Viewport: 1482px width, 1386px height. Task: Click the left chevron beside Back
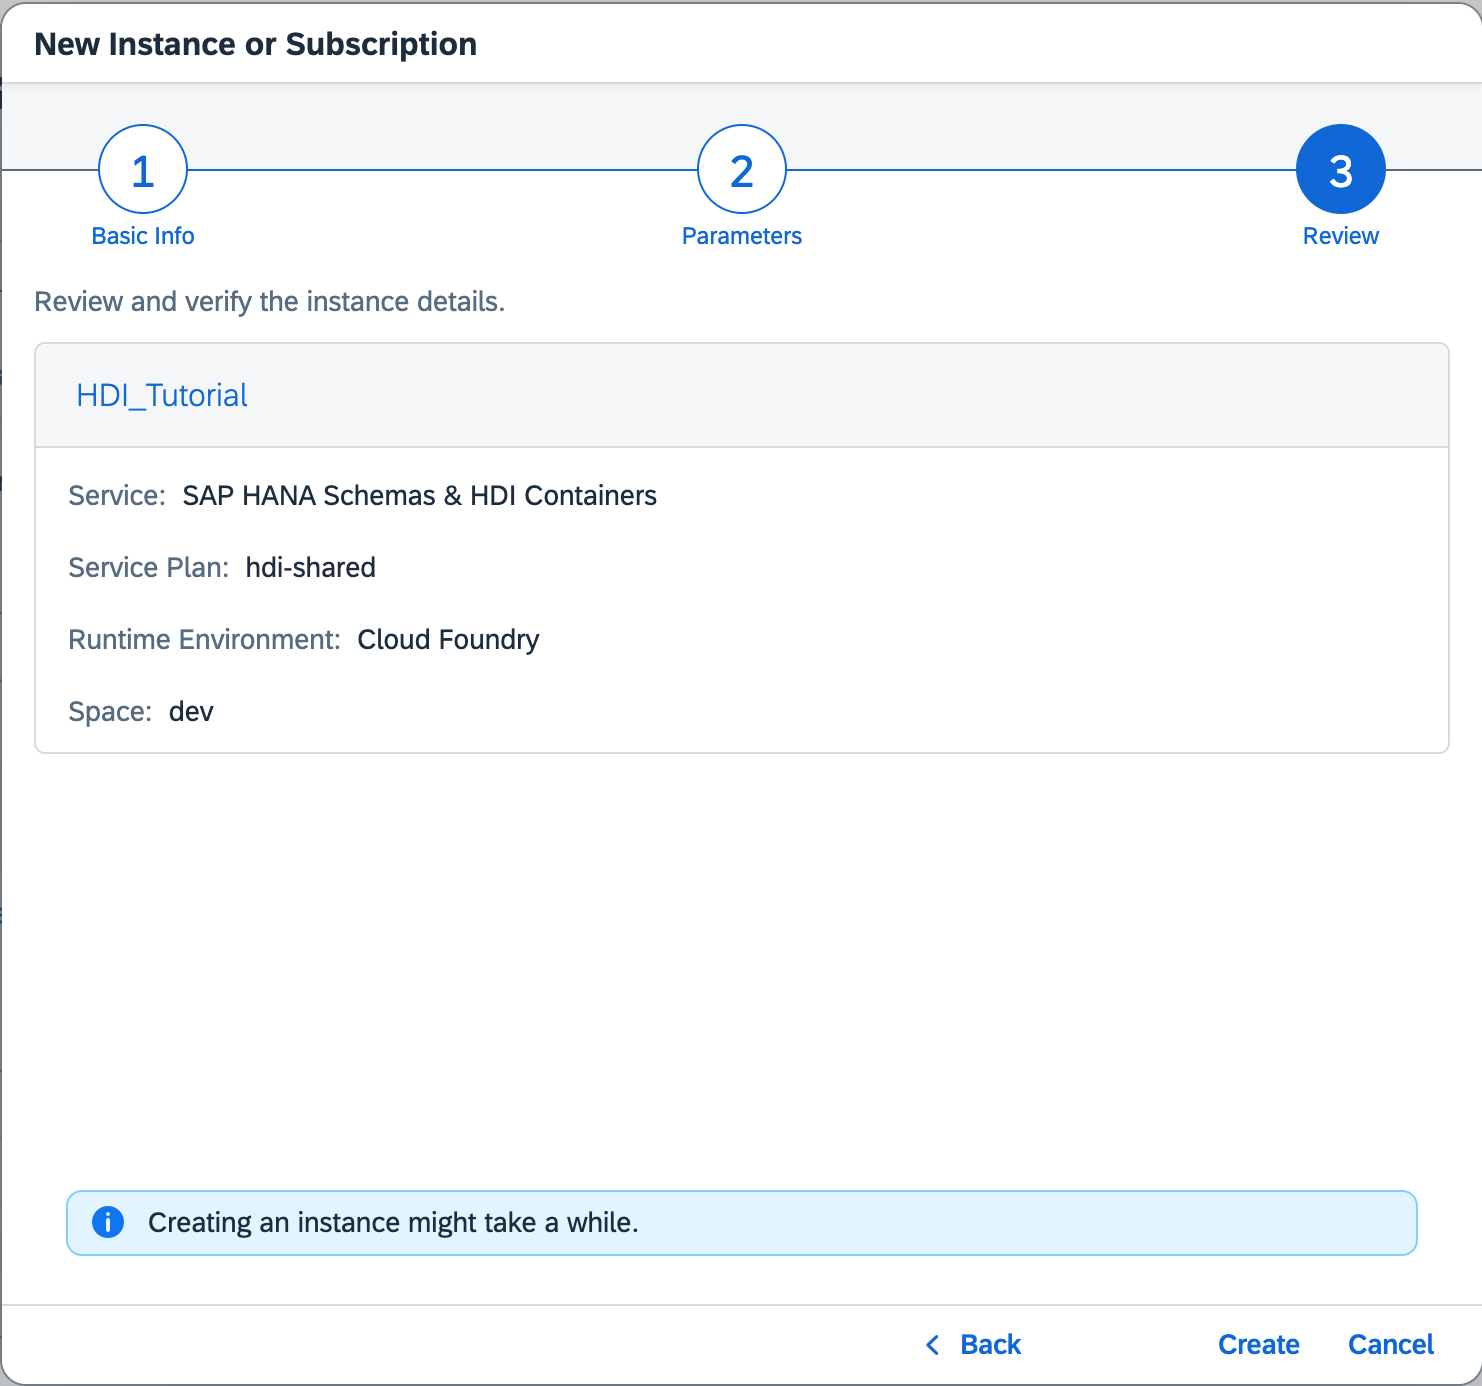point(933,1345)
